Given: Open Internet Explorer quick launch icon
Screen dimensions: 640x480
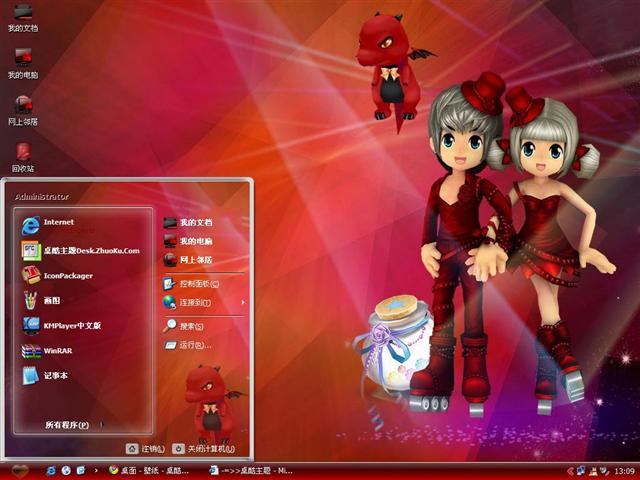Looking at the screenshot, I should click(51, 471).
